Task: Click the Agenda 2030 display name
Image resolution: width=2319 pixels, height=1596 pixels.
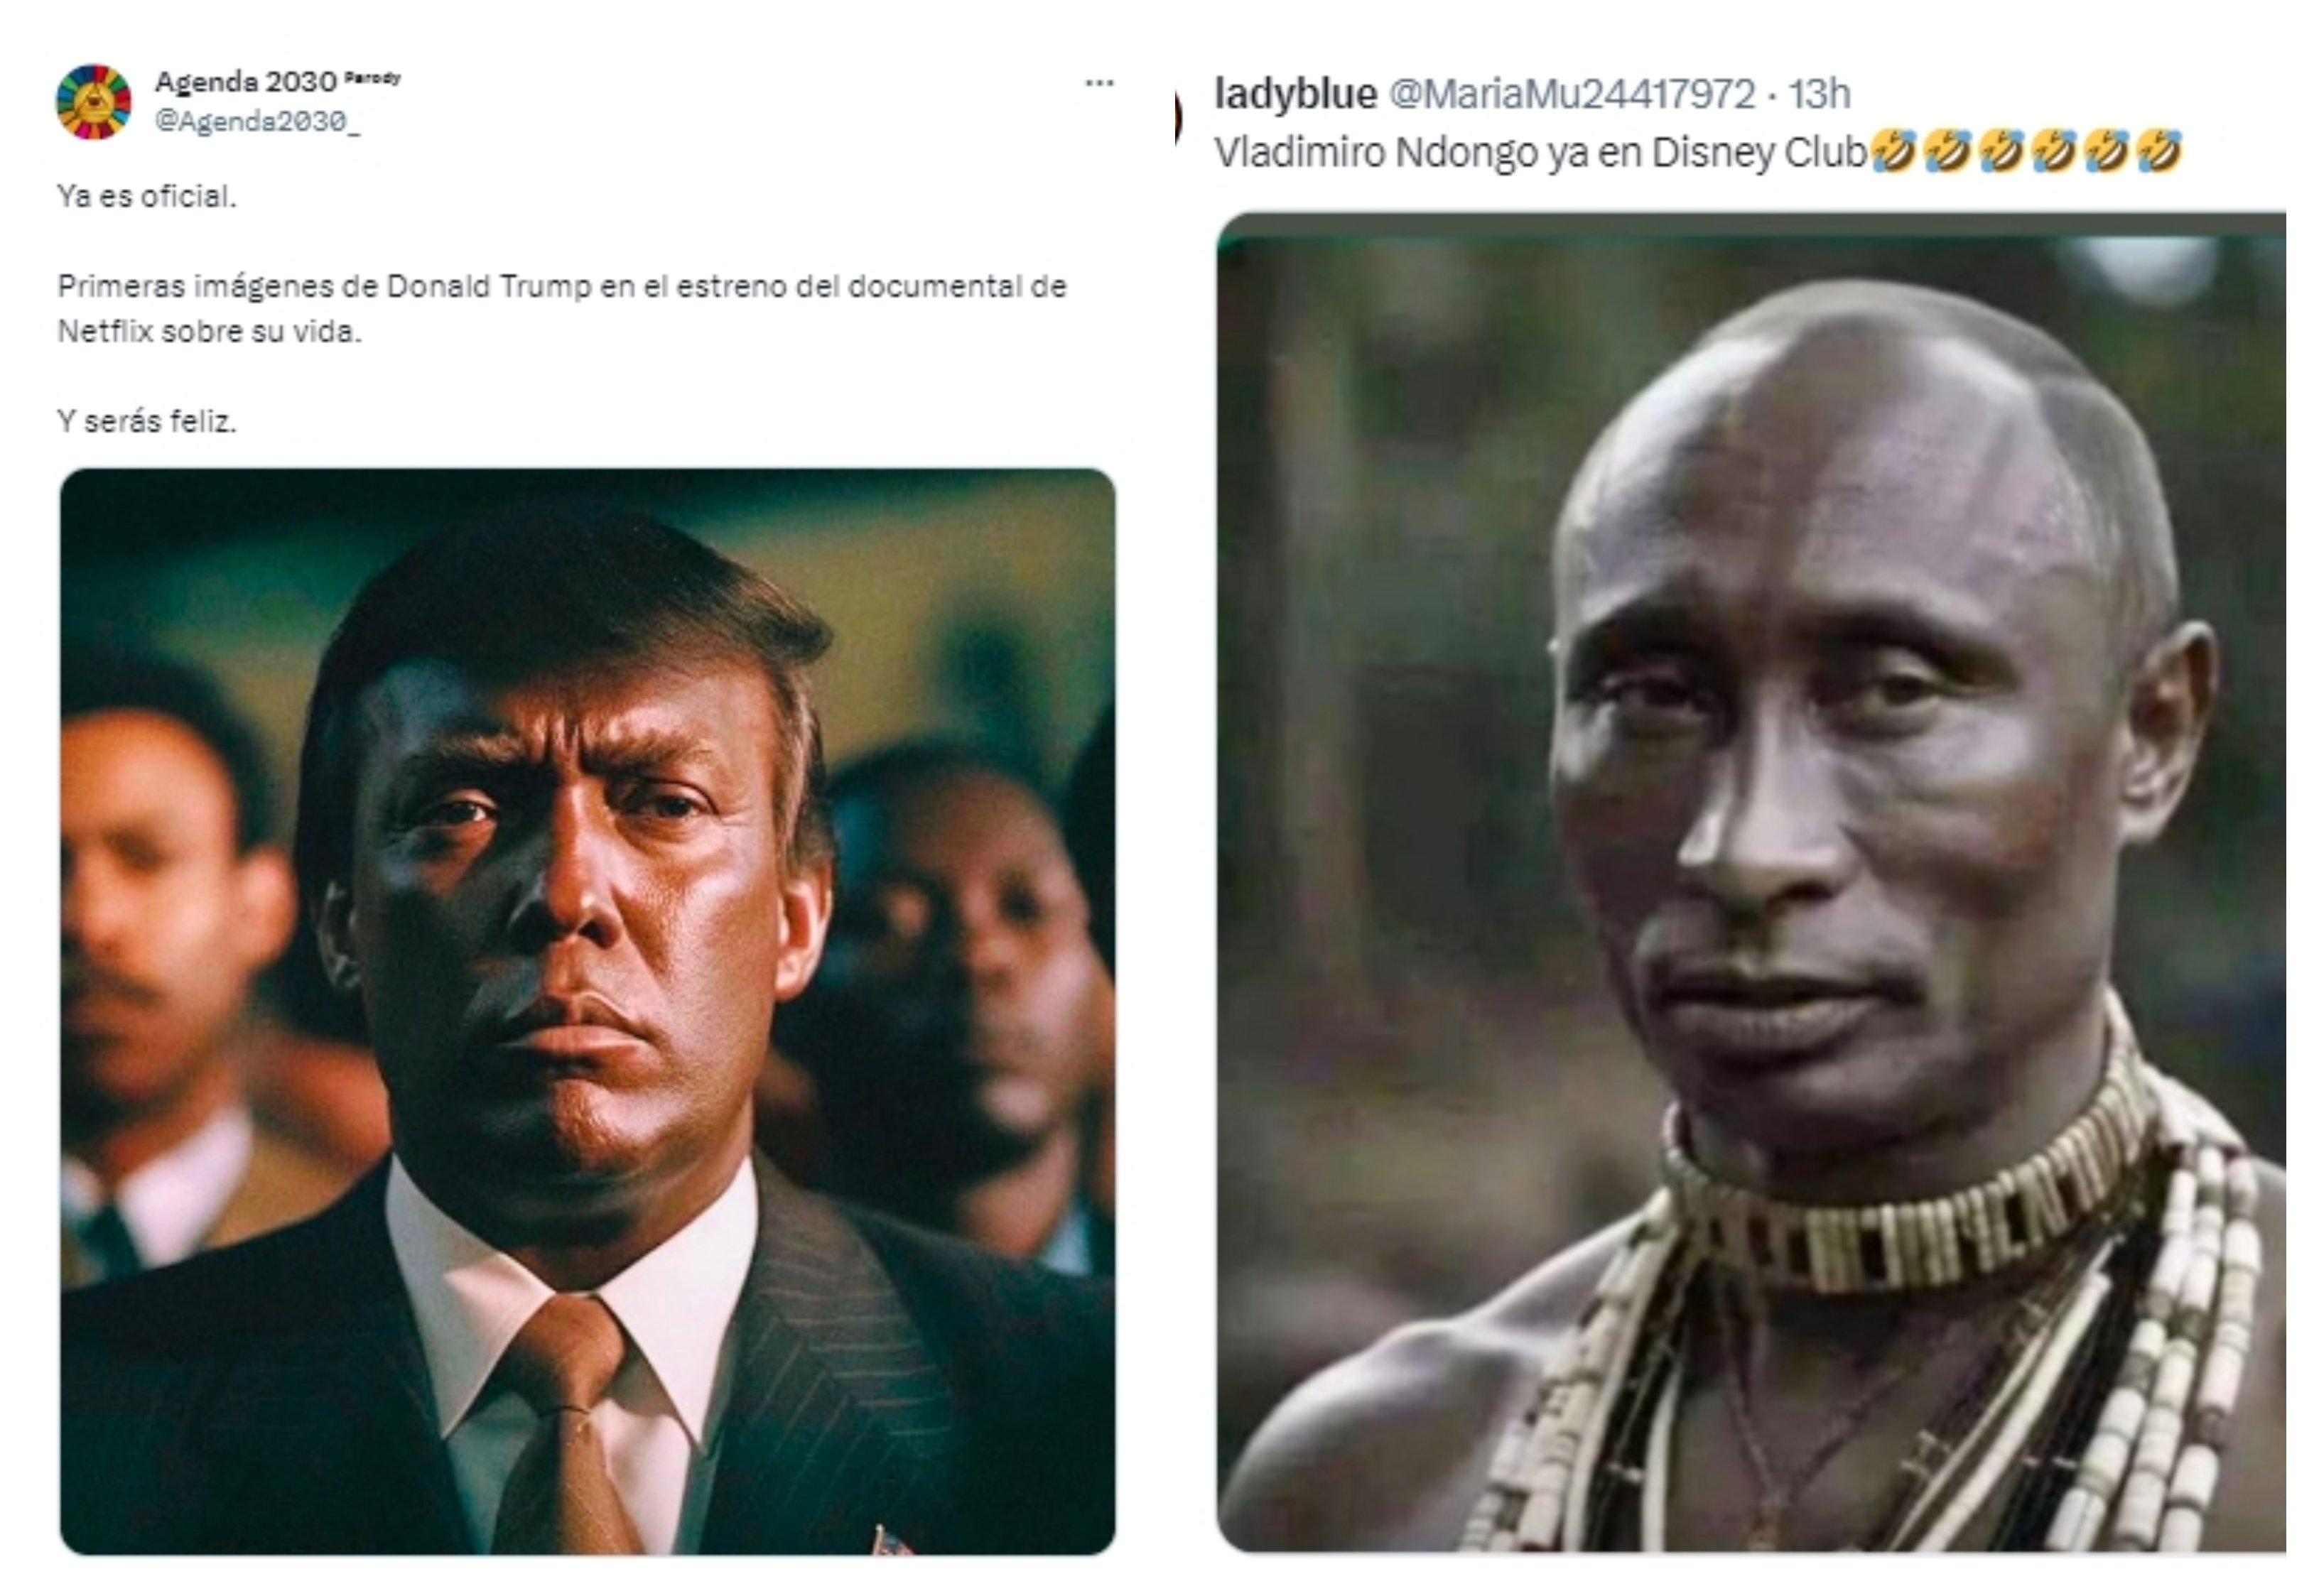Action: (x=245, y=81)
